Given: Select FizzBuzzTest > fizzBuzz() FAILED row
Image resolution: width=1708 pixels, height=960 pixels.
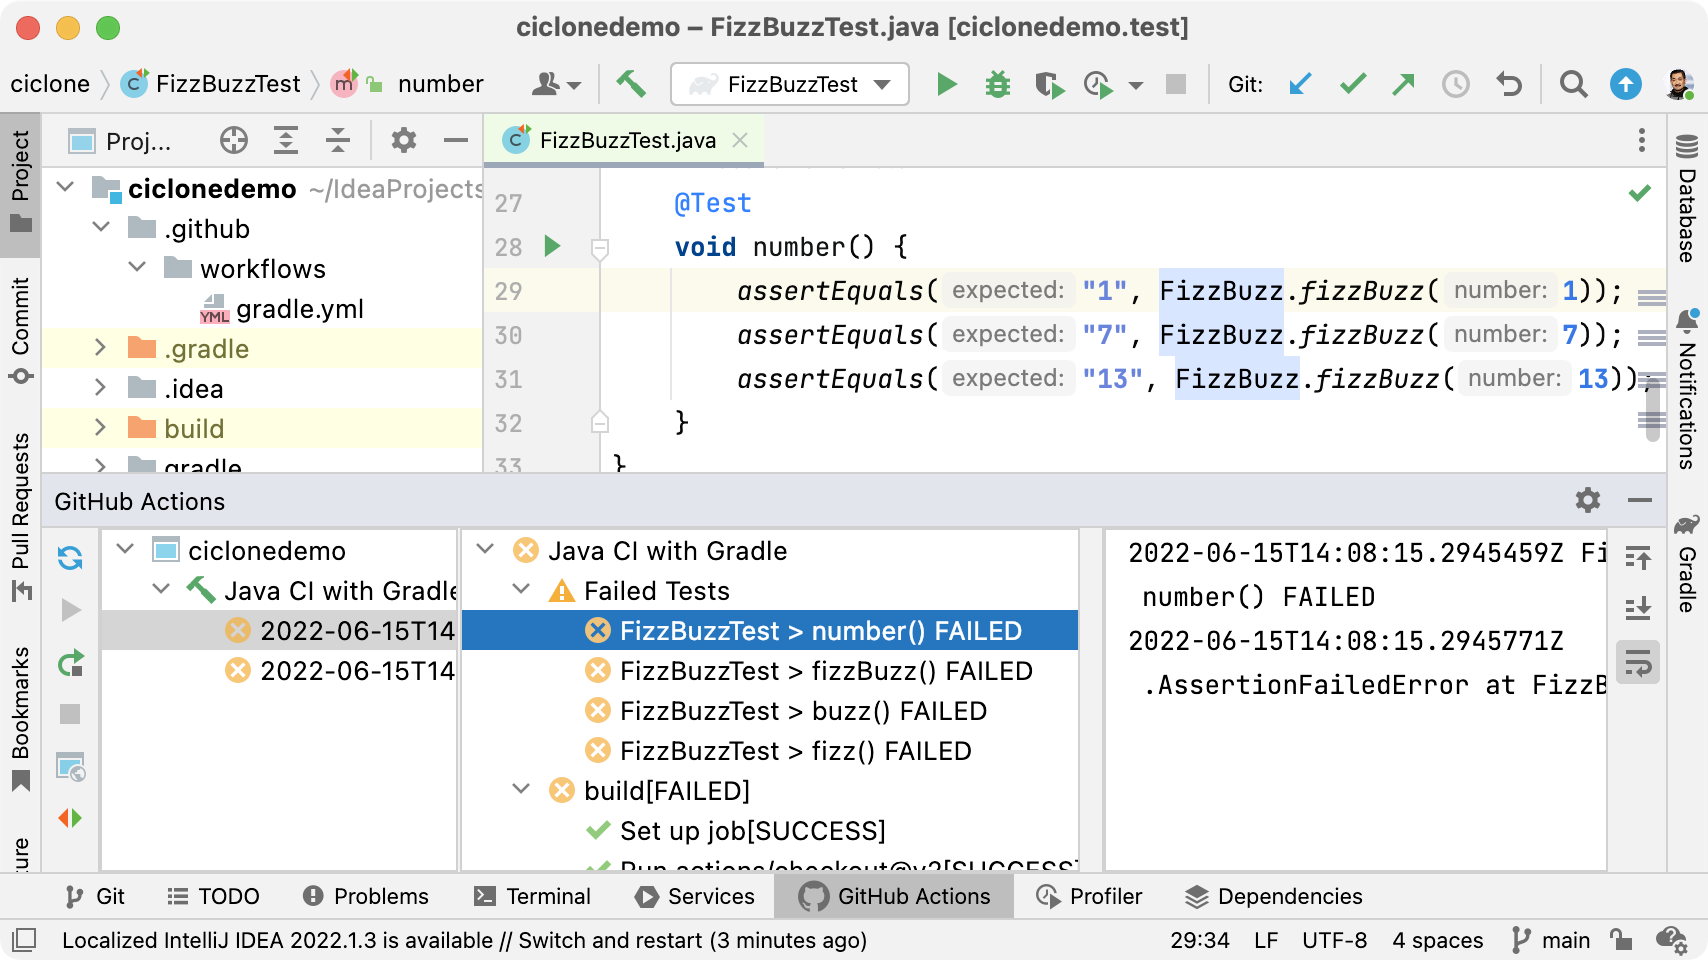Looking at the screenshot, I should [770, 671].
